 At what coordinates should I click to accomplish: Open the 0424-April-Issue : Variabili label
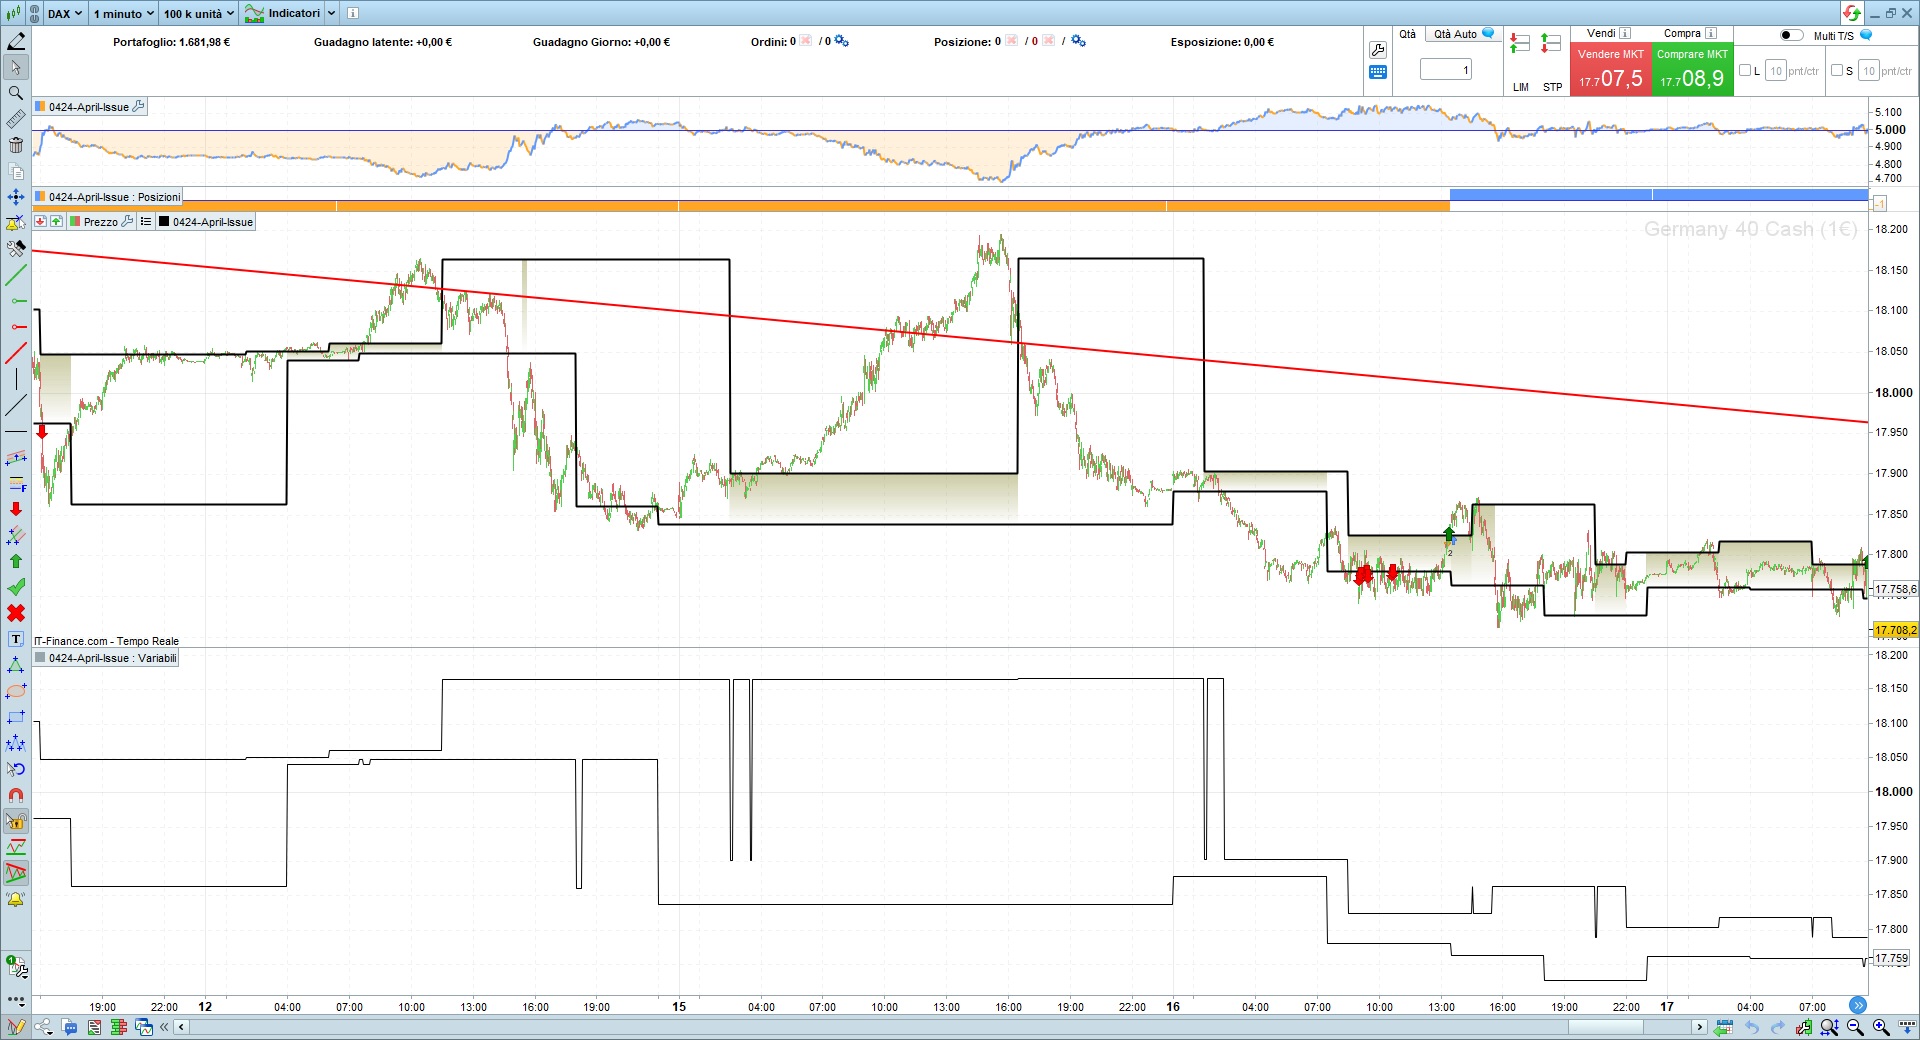tap(106, 658)
